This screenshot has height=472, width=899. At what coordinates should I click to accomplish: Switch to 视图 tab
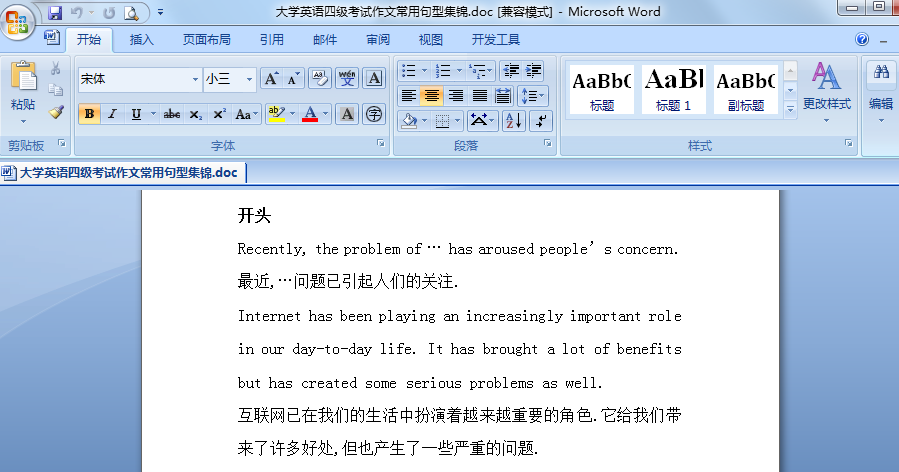pyautogui.click(x=431, y=40)
